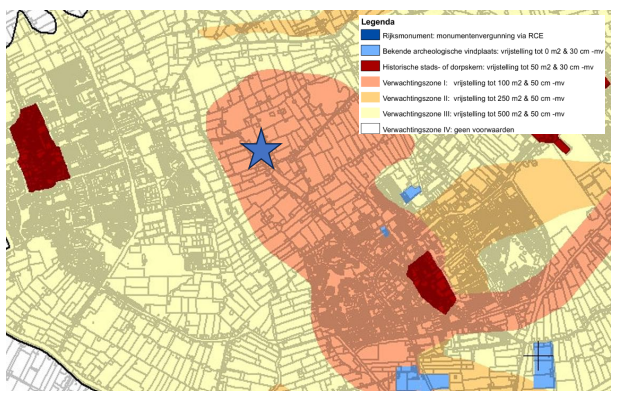The height and width of the screenshot is (399, 617).
Task: Click the orange Verwachtingszone II swatch
Action: pyautogui.click(x=370, y=98)
